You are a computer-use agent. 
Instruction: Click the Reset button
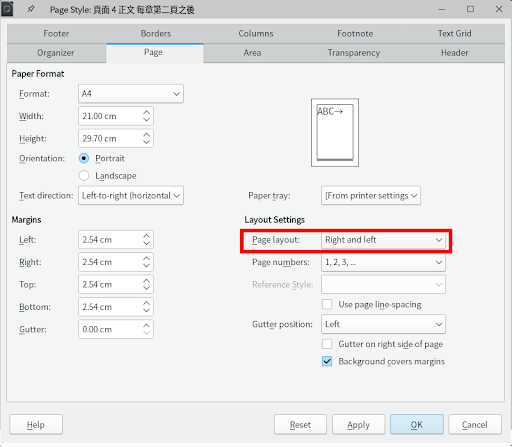coord(300,425)
